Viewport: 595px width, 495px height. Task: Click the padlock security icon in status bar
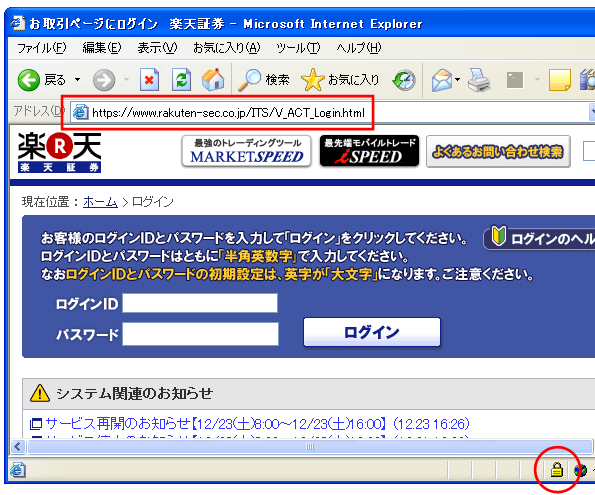coord(557,470)
